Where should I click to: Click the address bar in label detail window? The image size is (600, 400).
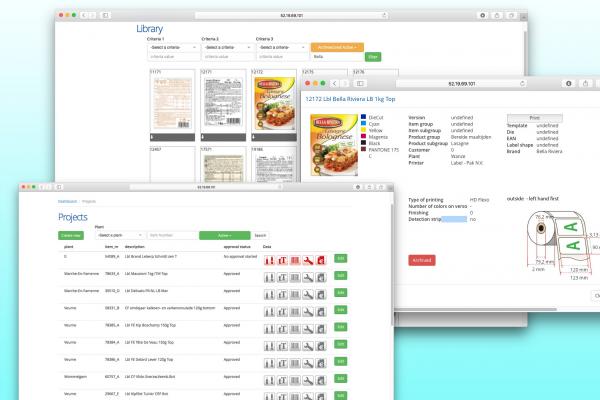[x=461, y=83]
